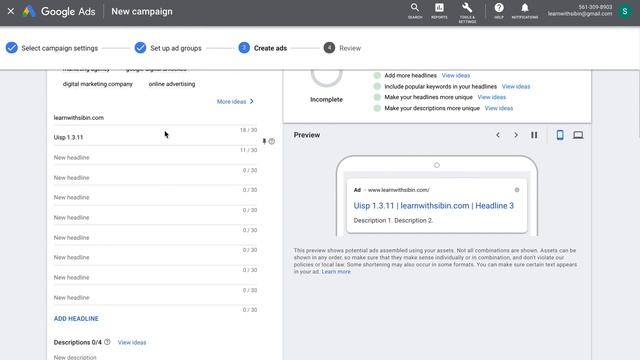Add the 'online advertising' keyword suggestion

click(x=172, y=84)
